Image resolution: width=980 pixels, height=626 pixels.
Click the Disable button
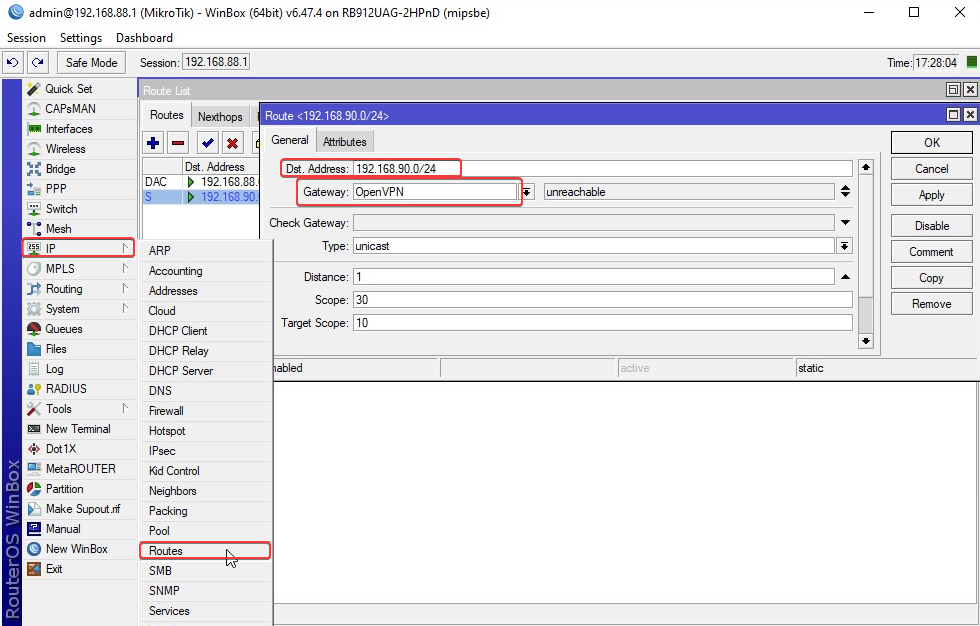931,226
